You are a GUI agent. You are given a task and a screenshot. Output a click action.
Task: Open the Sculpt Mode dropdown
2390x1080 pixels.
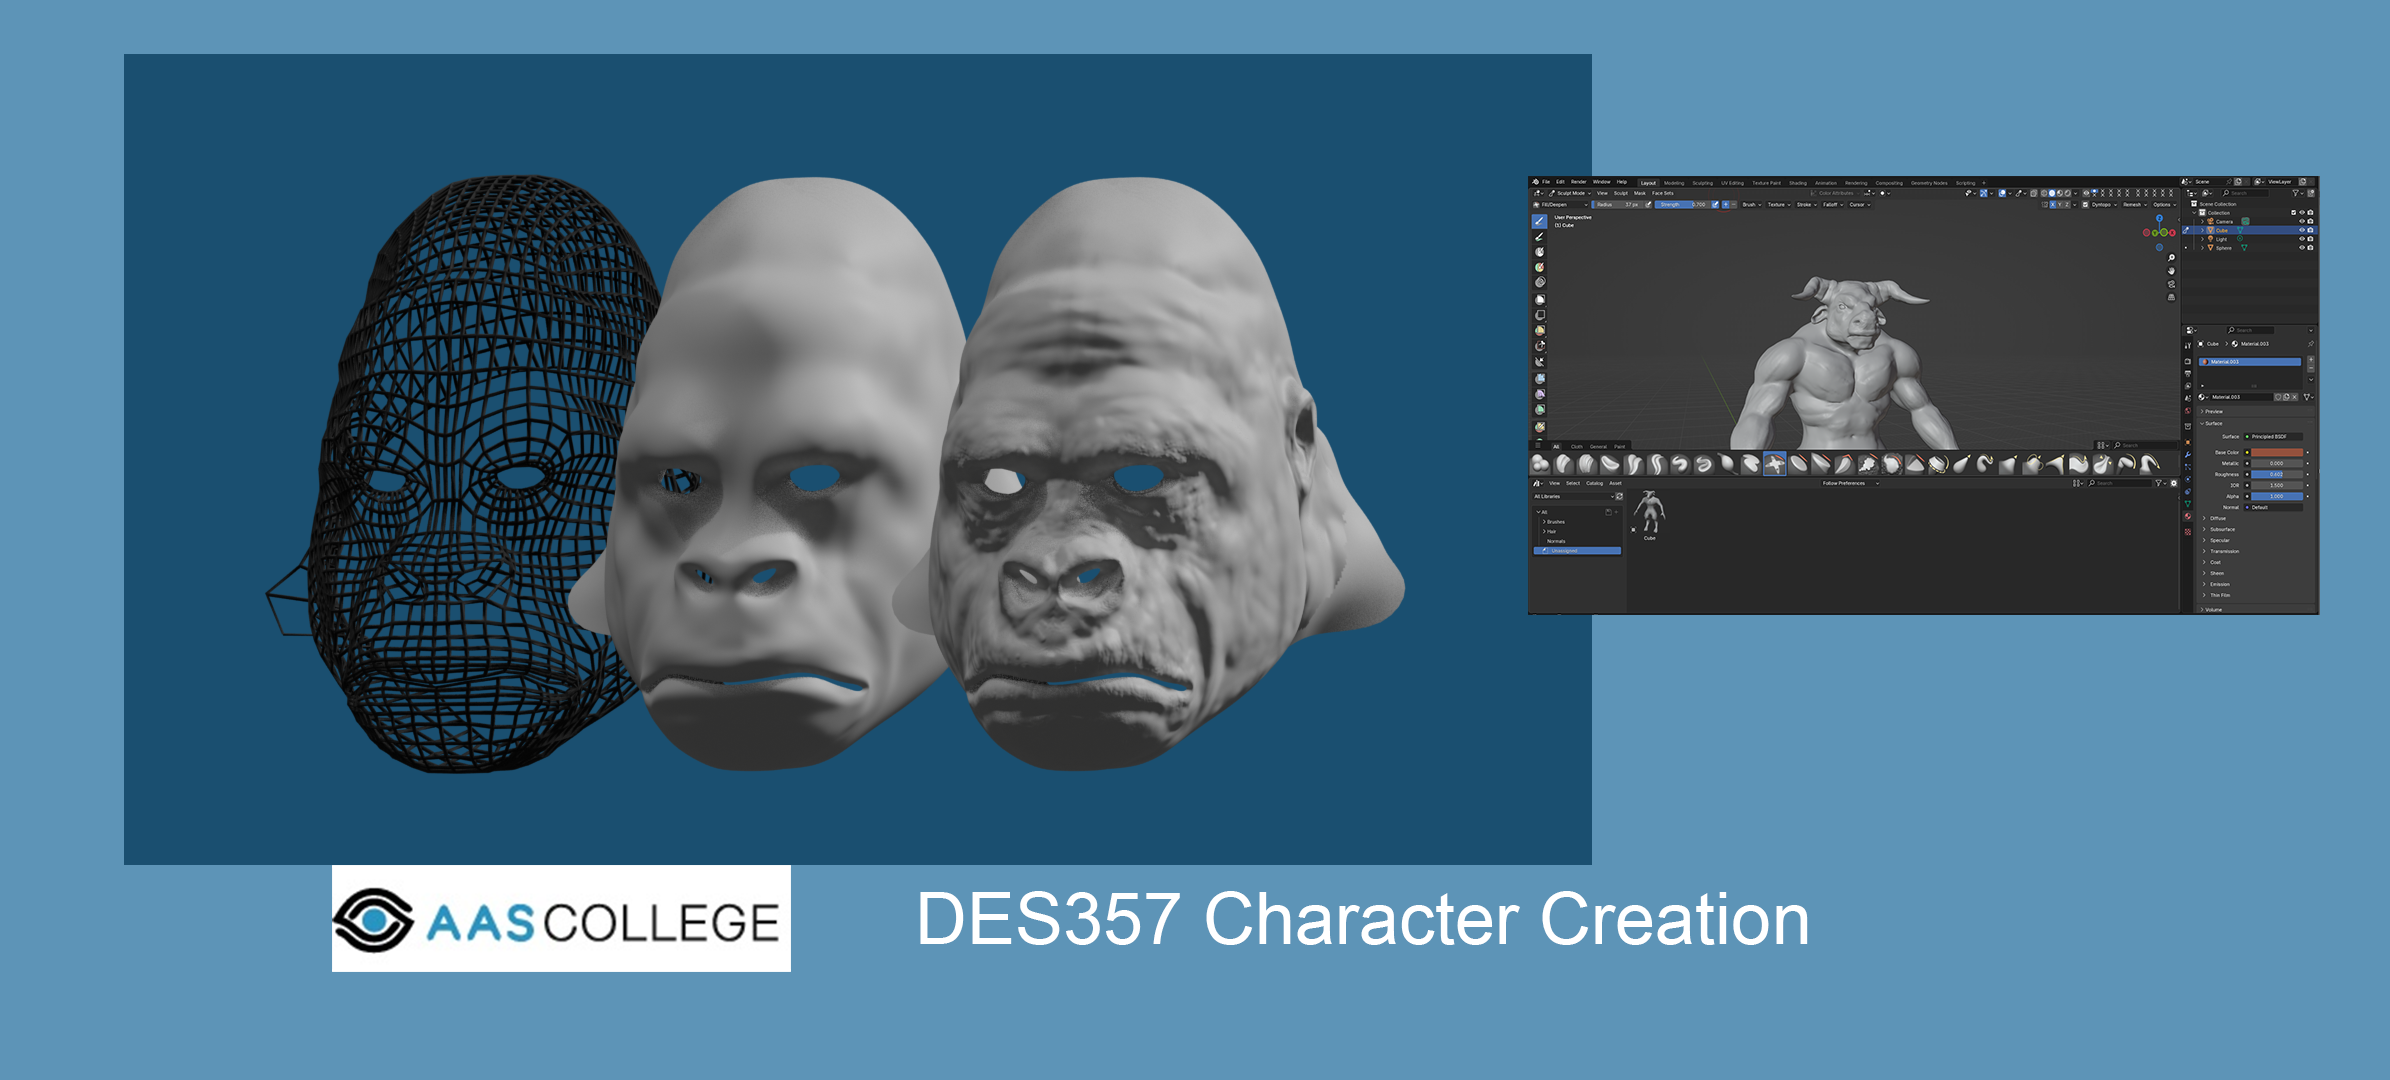tap(1571, 193)
